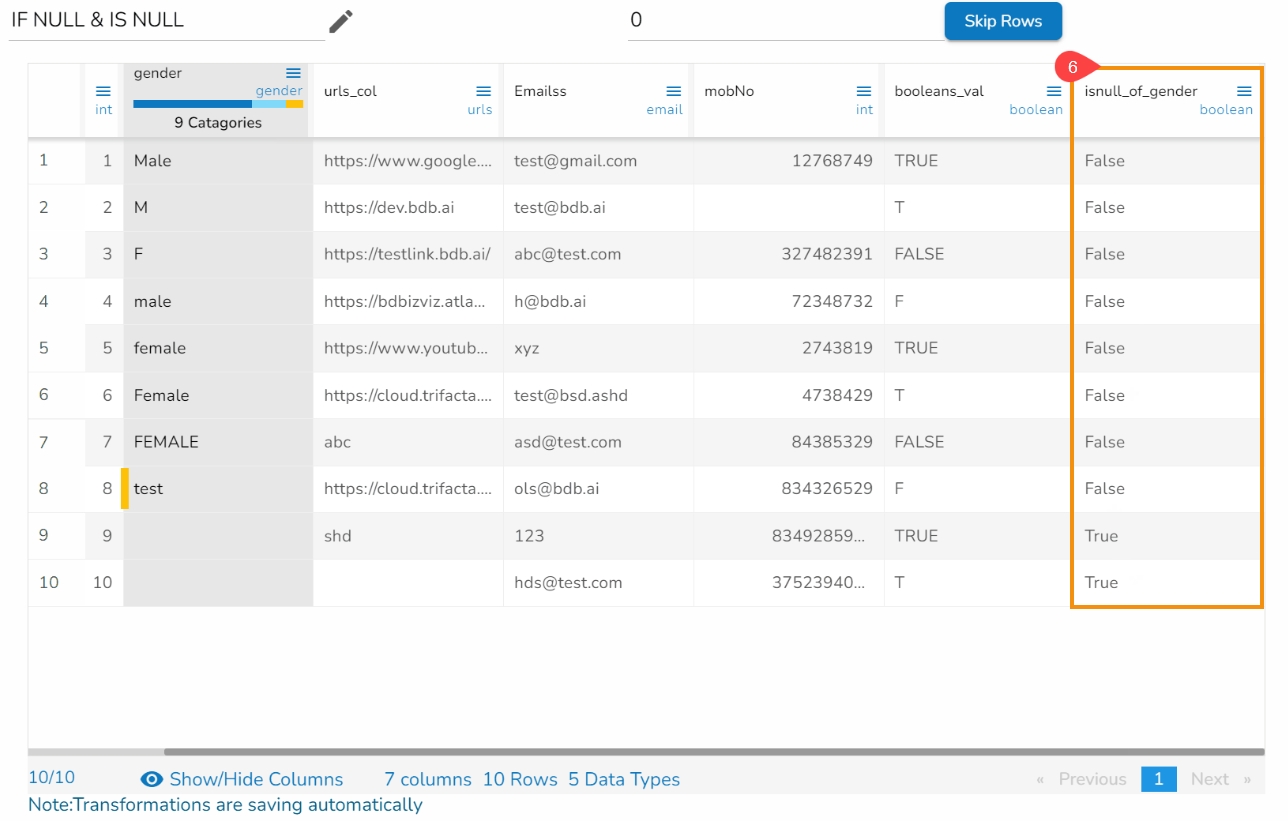Select the gender data type label
The width and height of the screenshot is (1288, 821).
pyautogui.click(x=279, y=91)
